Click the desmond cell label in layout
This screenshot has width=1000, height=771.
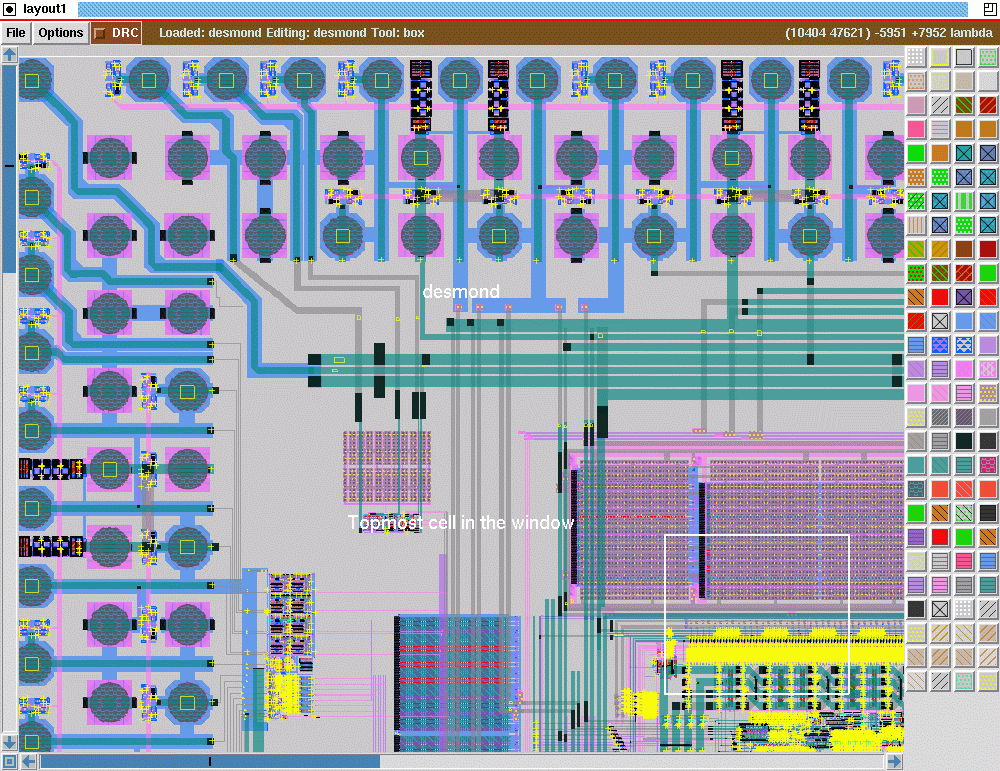[x=460, y=292]
